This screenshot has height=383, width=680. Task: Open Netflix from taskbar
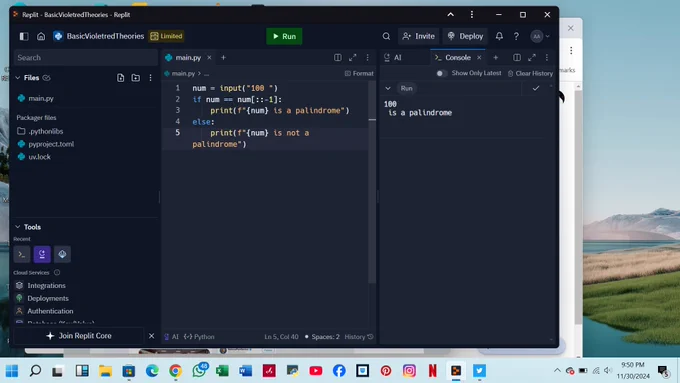tap(432, 371)
